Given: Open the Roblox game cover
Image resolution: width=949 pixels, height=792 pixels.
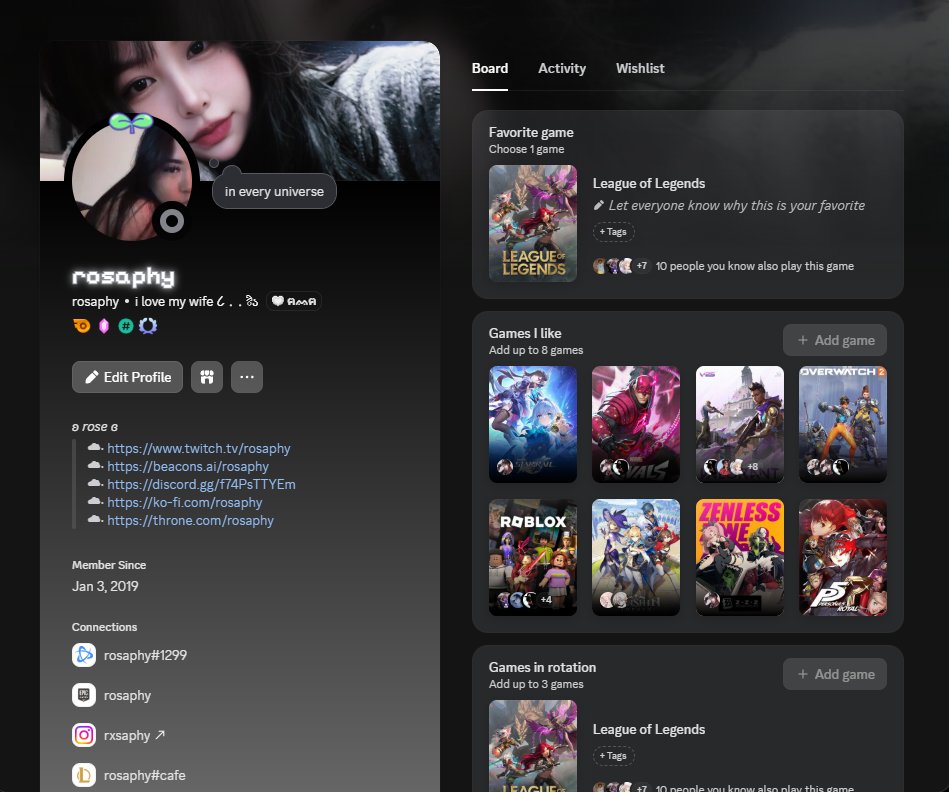Looking at the screenshot, I should (533, 557).
